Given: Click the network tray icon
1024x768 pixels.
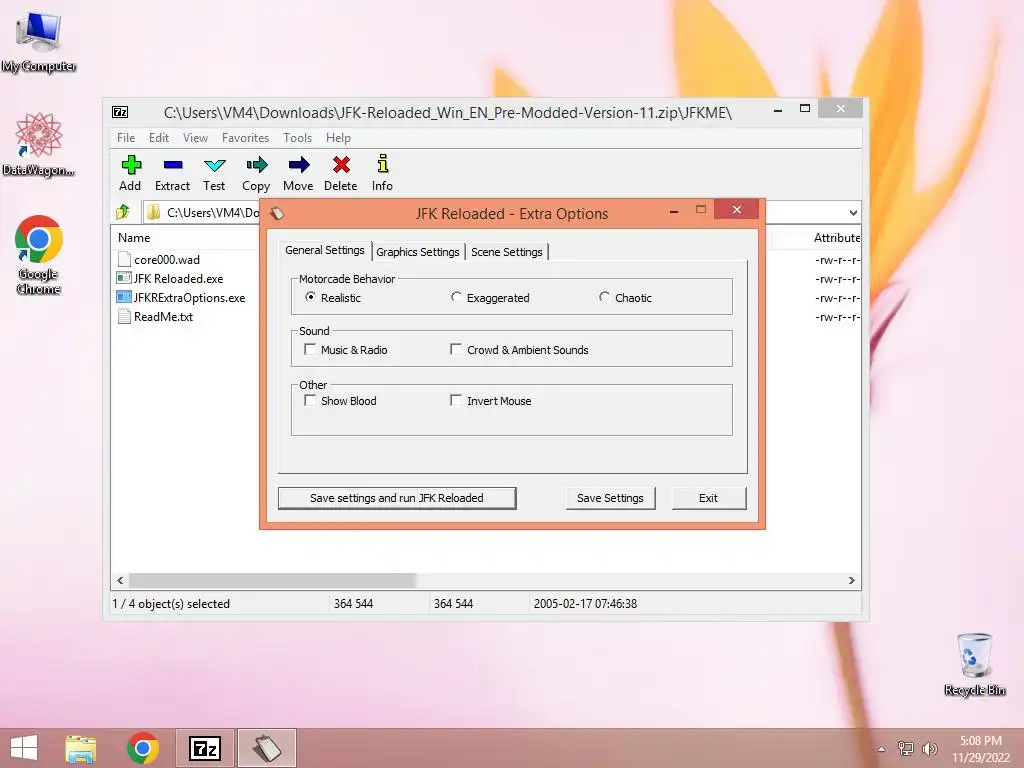Looking at the screenshot, I should click(905, 749).
